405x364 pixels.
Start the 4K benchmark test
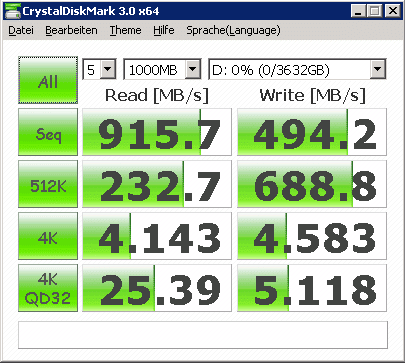point(48,236)
